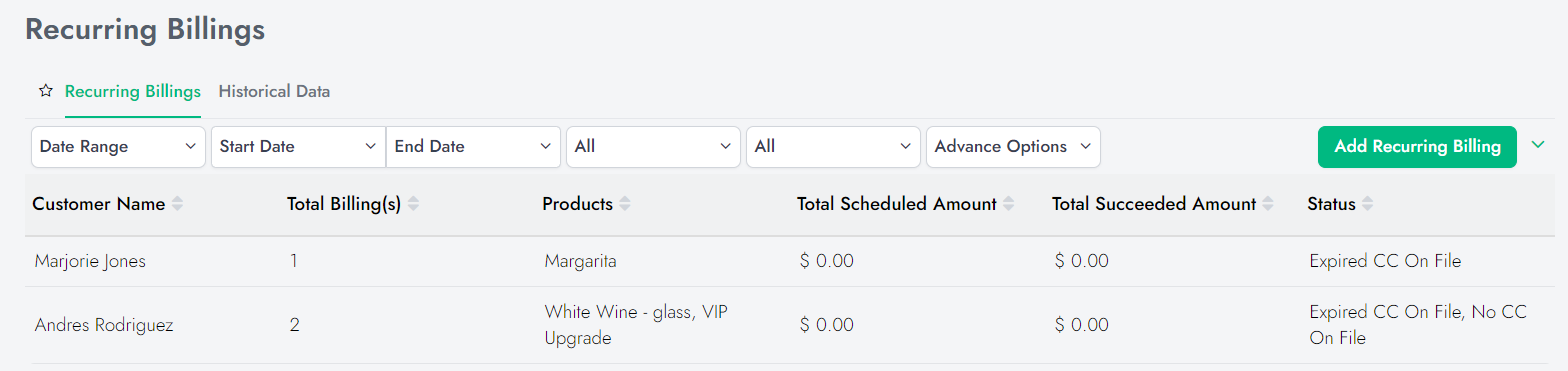1568x371 pixels.
Task: Open the first All filter dropdown
Action: 653,147
